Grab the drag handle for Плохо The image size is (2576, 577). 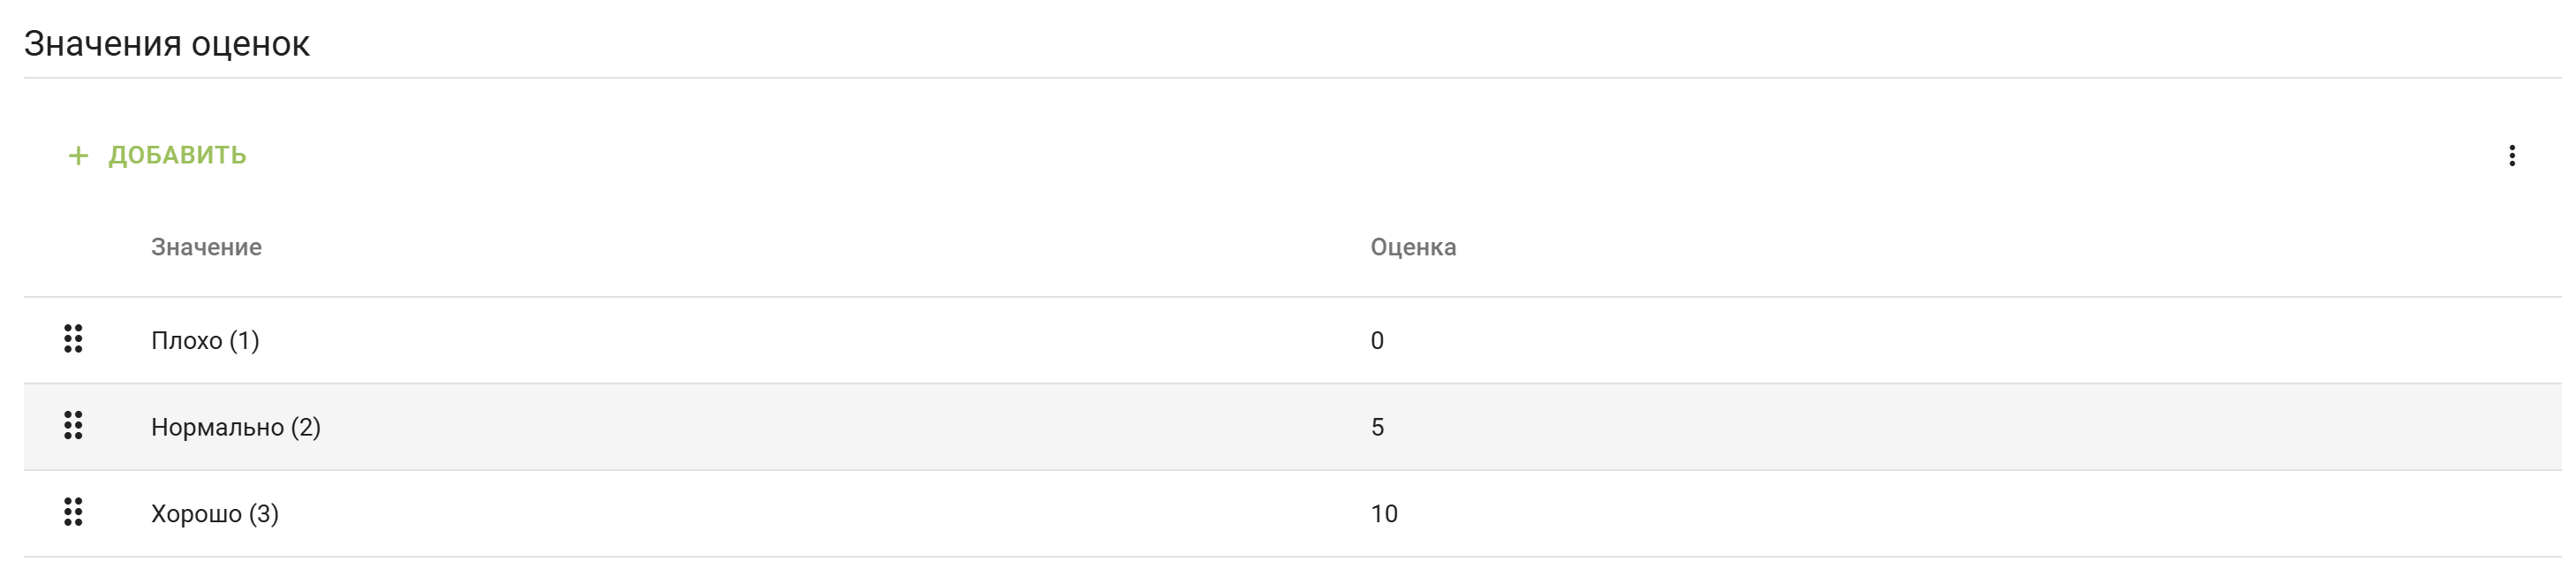73,340
